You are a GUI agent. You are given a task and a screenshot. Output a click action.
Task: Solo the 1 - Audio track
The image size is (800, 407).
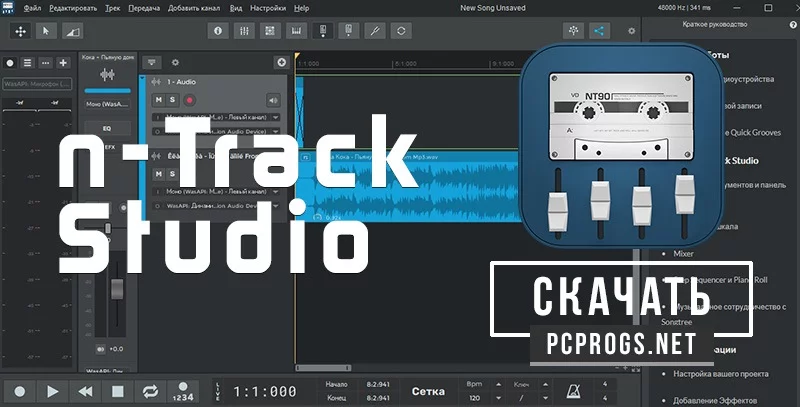point(172,100)
